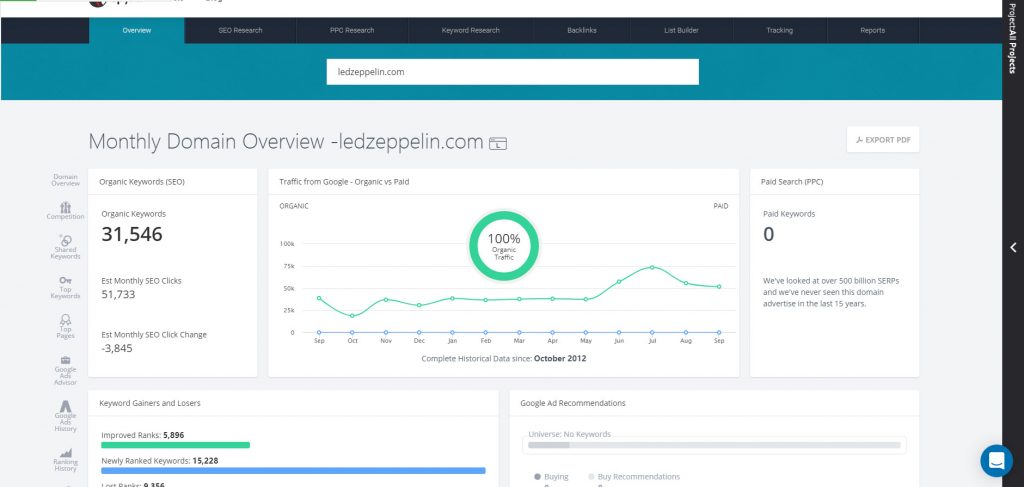Toggle the Buy Recommendations legend indicator
Viewport: 1024px width, 487px height.
(x=591, y=477)
